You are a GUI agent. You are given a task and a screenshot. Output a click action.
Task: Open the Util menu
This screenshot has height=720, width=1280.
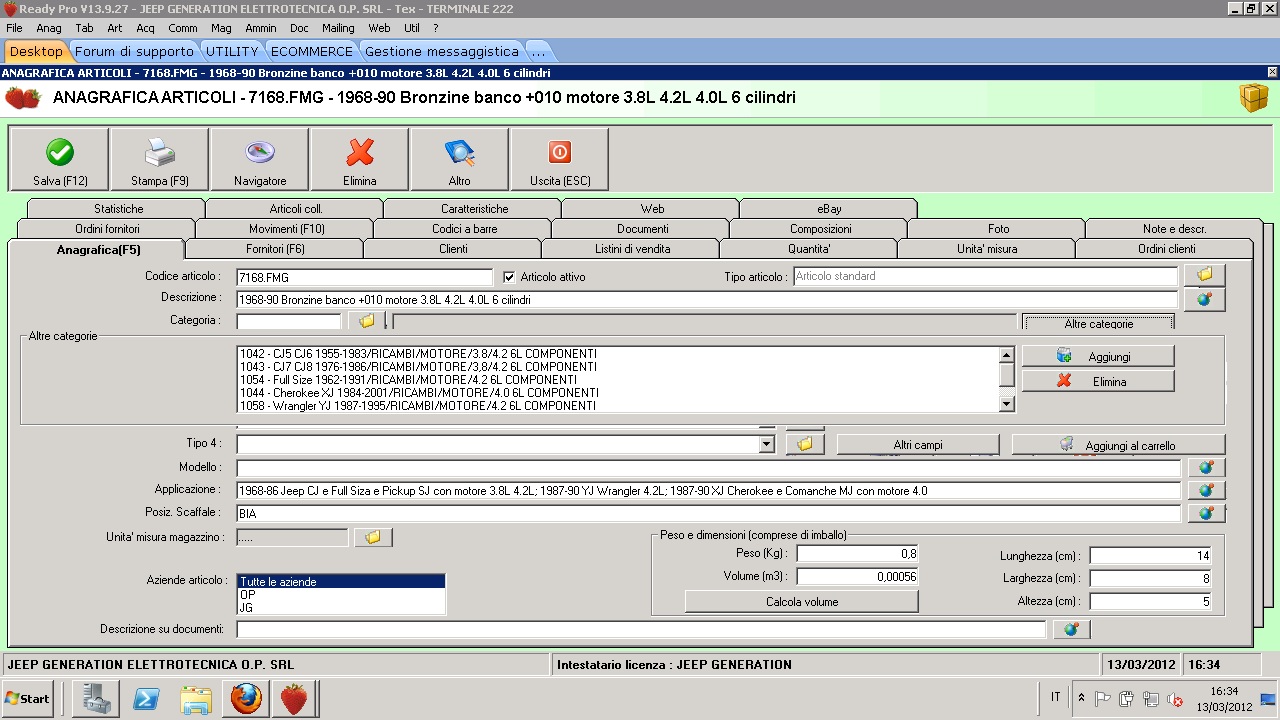(411, 28)
